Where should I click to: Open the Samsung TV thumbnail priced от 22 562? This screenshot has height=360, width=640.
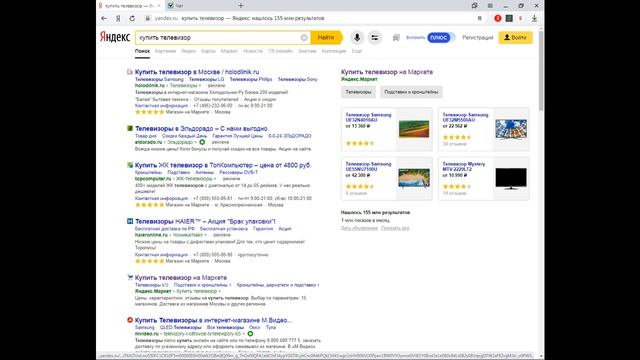(511, 129)
